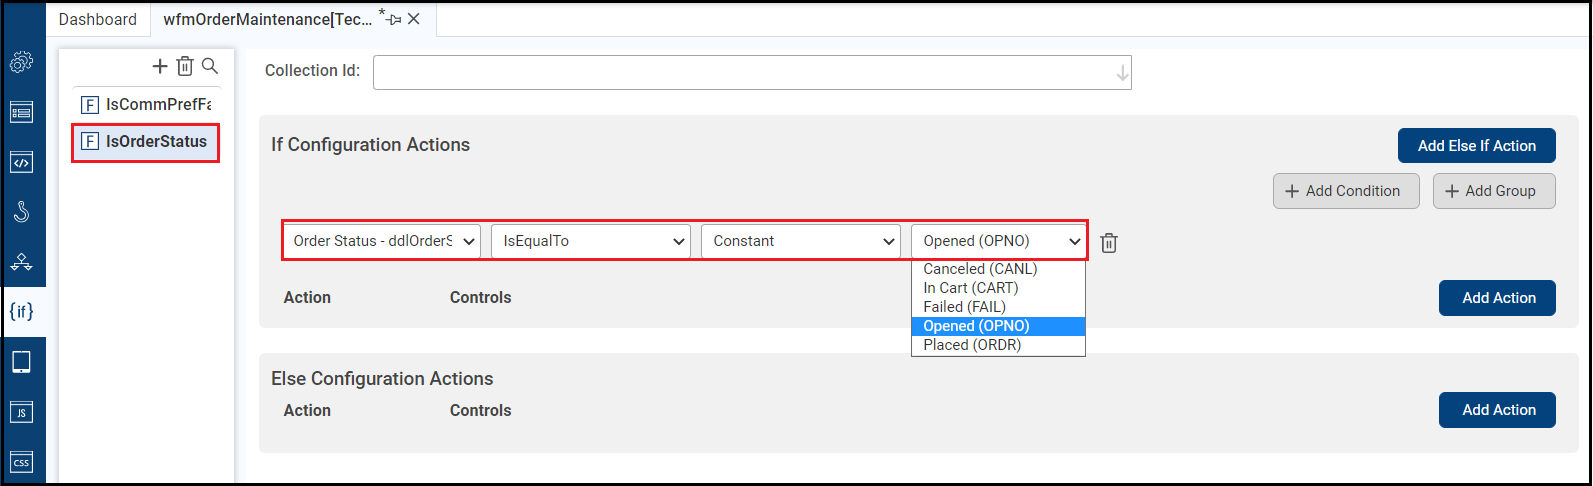Click the trash icon above rule list
Screen dimensions: 1593x486
pyautogui.click(x=185, y=66)
